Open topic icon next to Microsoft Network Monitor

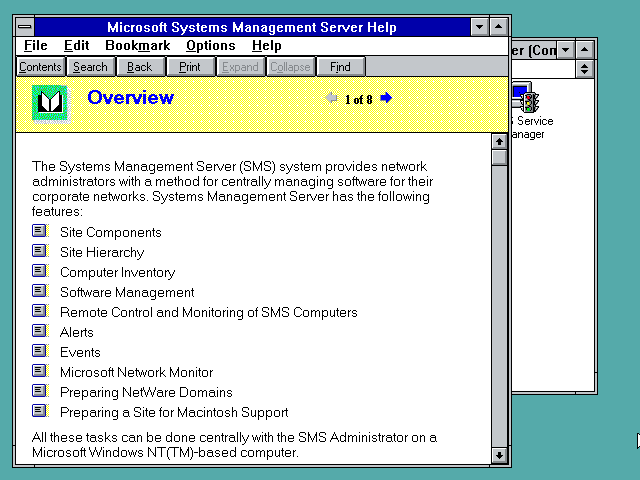click(x=40, y=371)
